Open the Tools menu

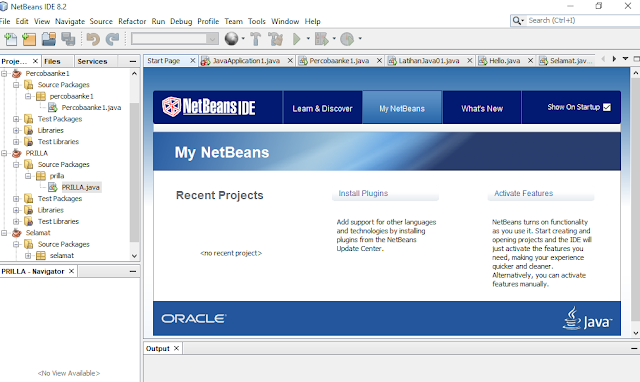click(257, 21)
